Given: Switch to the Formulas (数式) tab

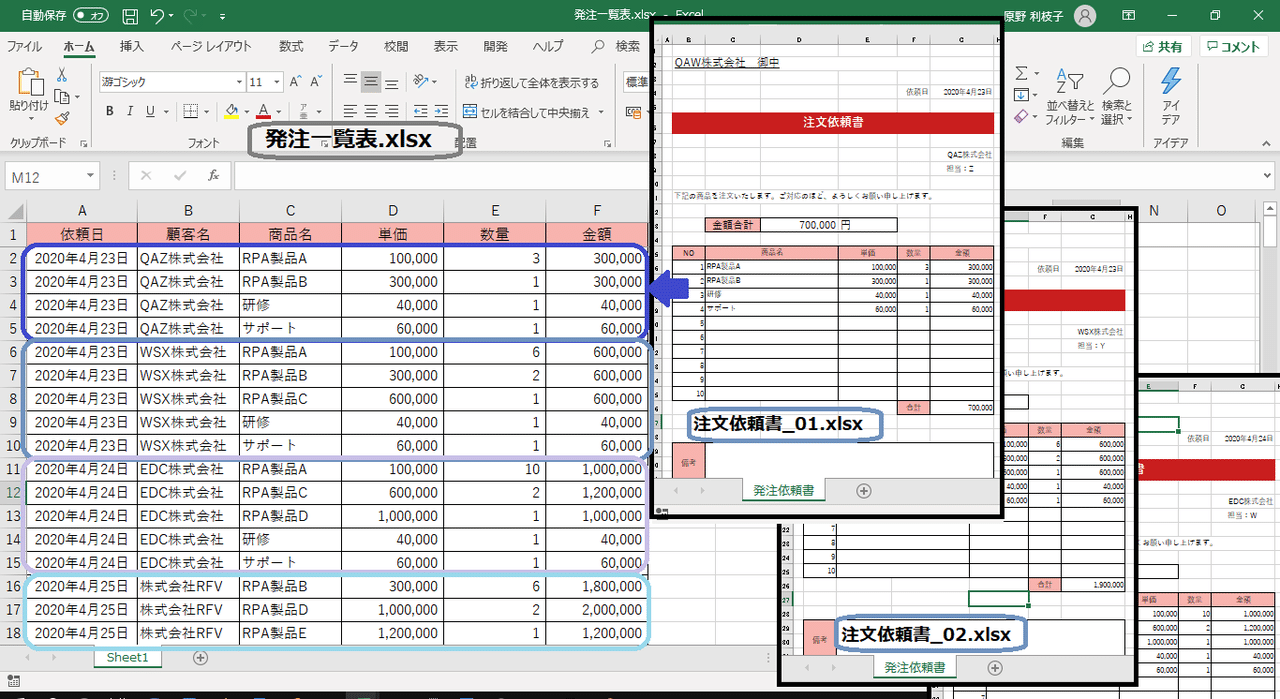Looking at the screenshot, I should 291,47.
